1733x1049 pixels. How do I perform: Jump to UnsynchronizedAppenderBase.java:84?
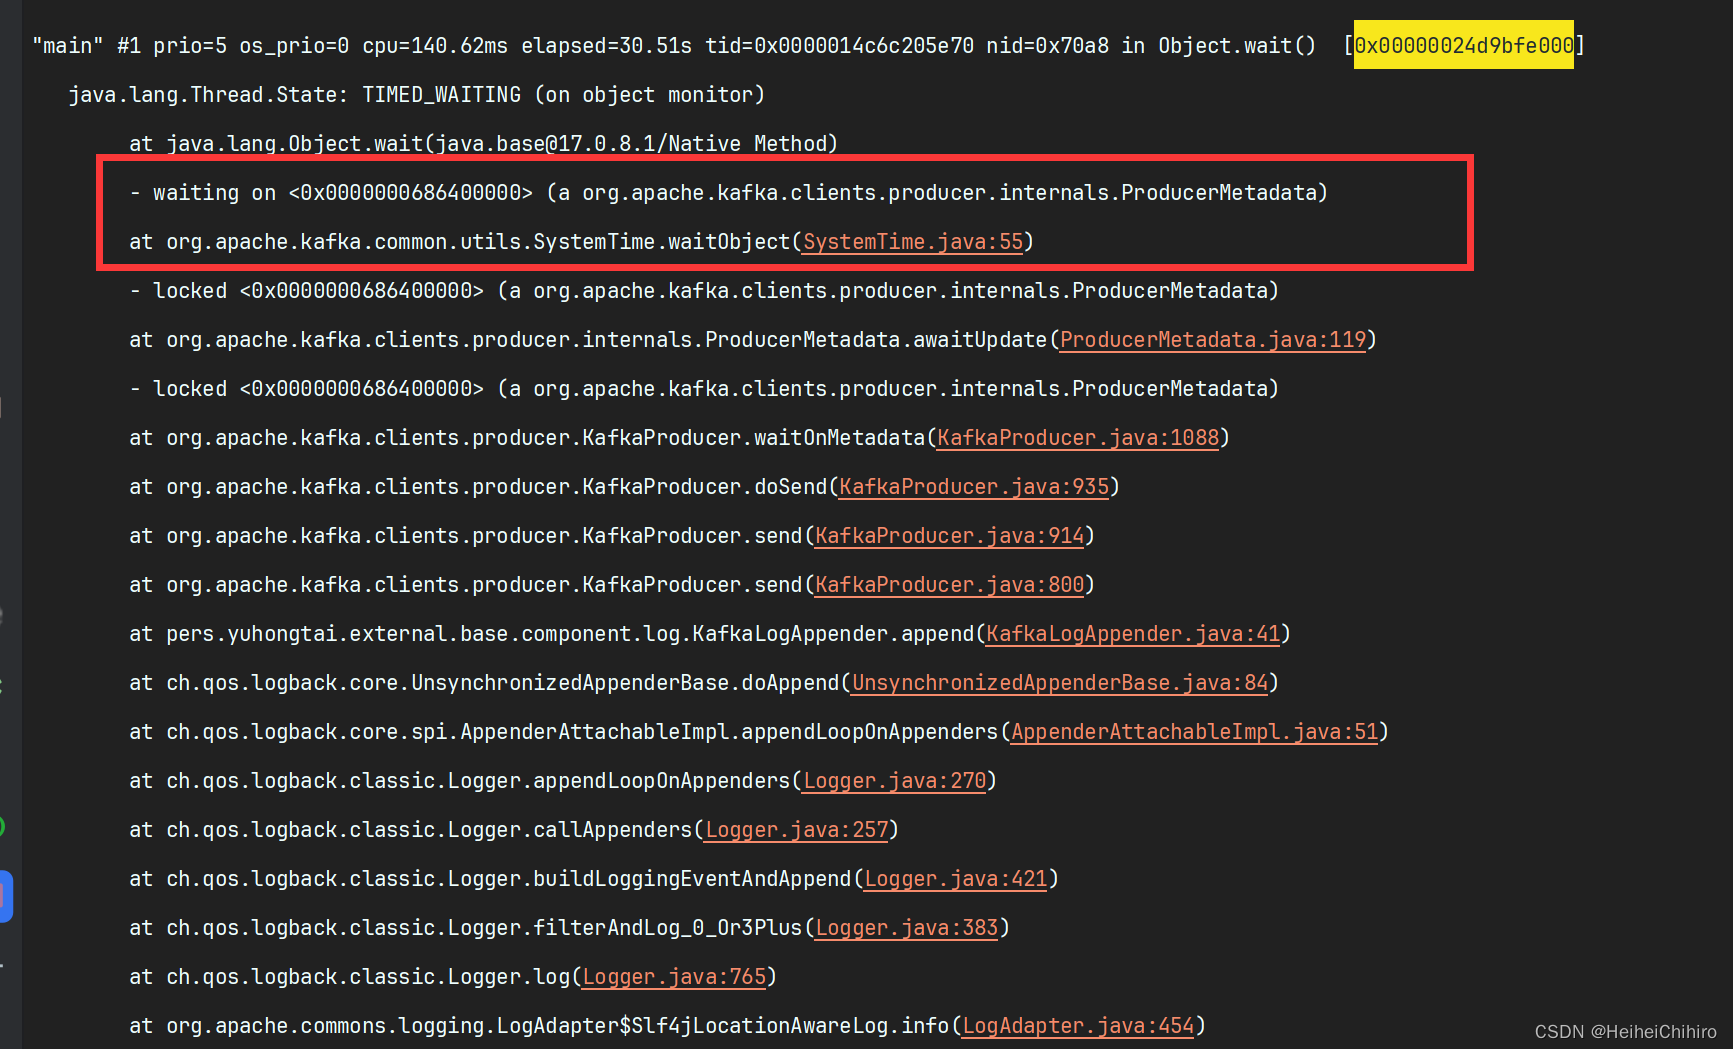click(1060, 683)
